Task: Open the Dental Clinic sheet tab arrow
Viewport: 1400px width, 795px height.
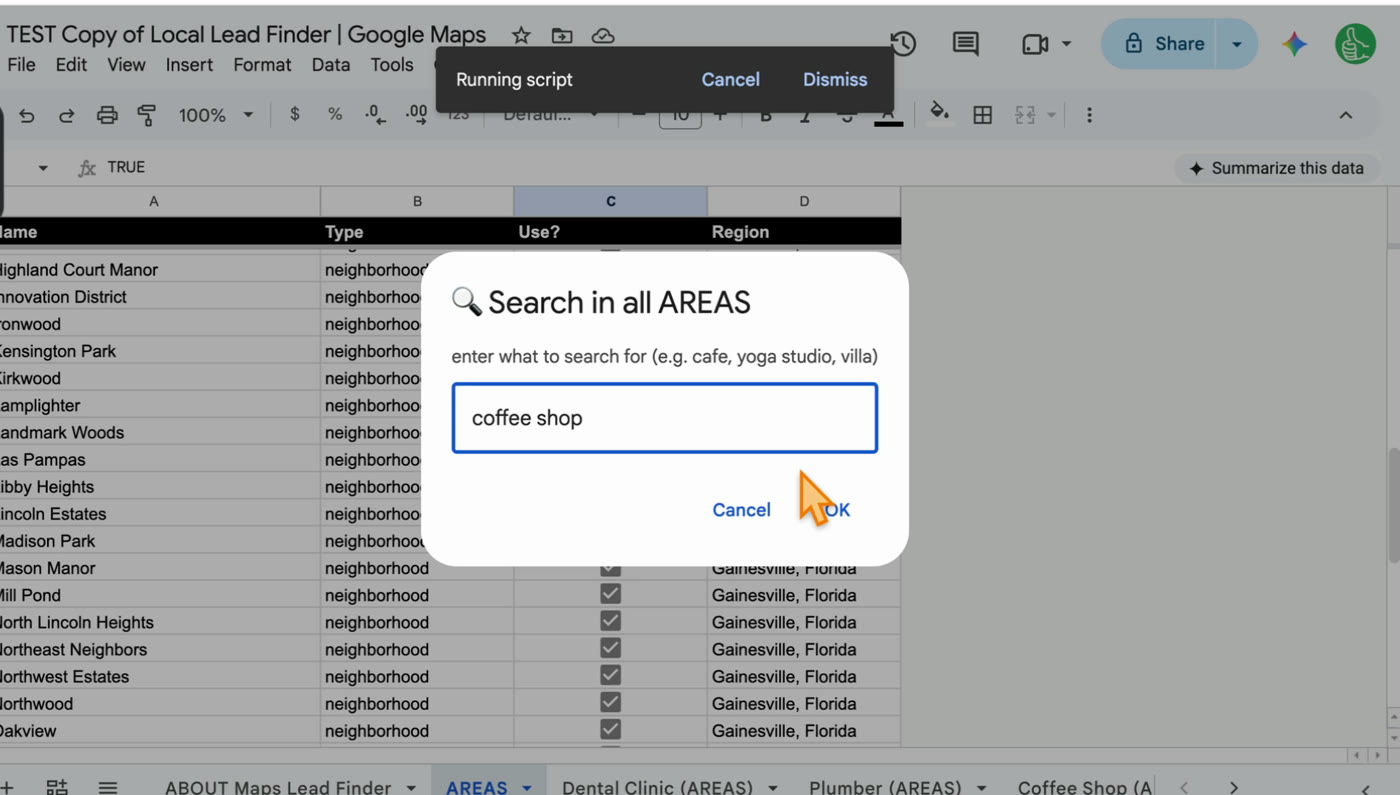Action: (x=772, y=788)
